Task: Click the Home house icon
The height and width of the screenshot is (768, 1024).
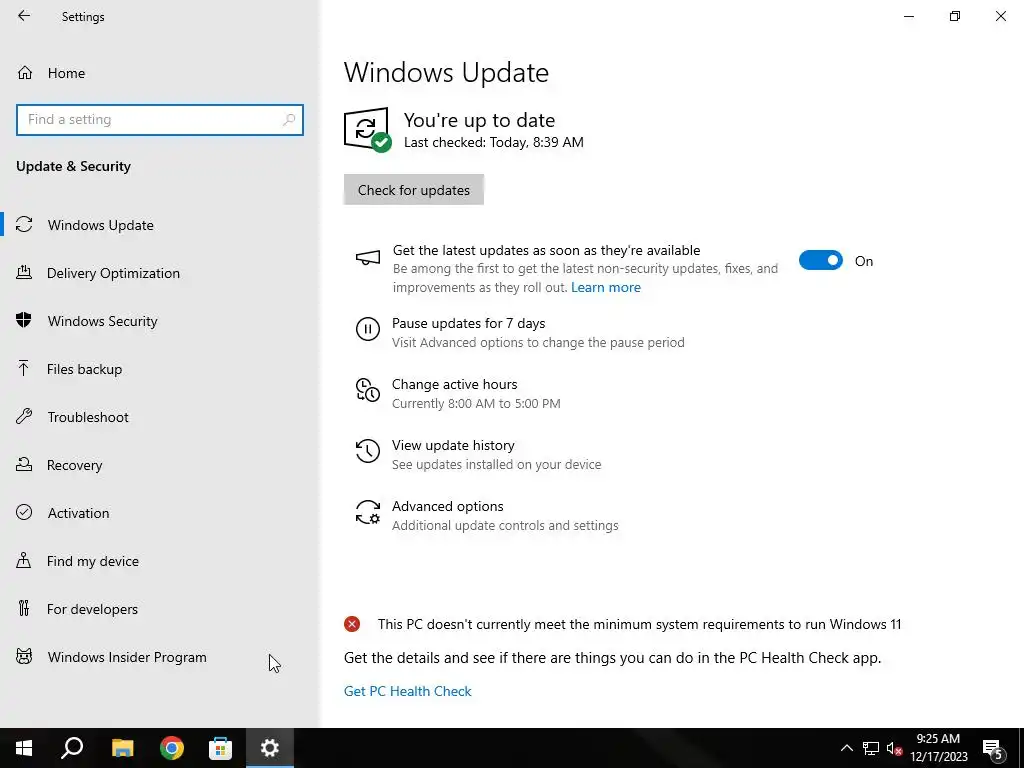Action: pyautogui.click(x=25, y=72)
